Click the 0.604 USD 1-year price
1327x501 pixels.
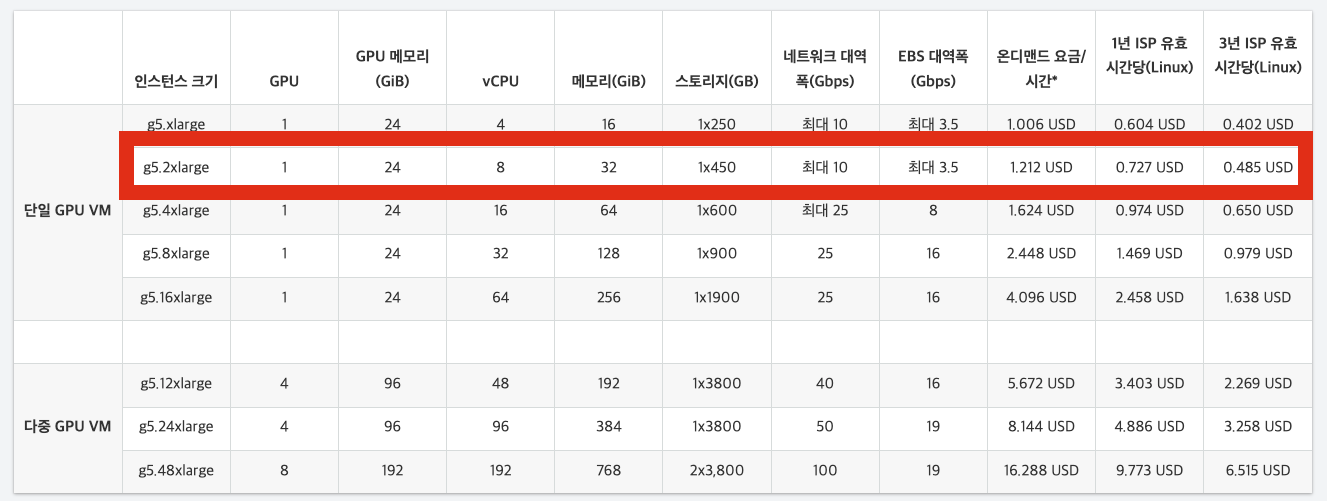pos(1149,124)
